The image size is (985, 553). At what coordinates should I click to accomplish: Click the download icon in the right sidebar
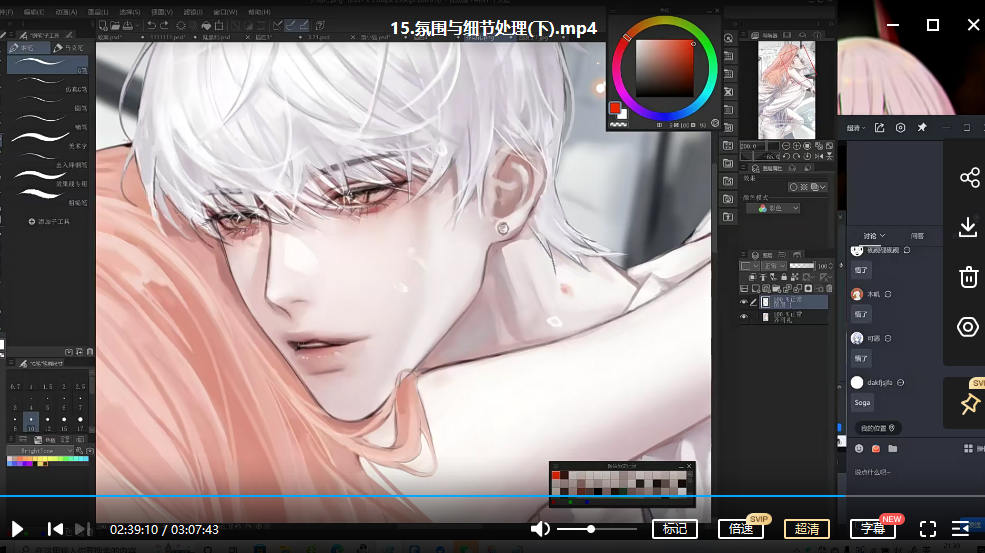[x=968, y=228]
